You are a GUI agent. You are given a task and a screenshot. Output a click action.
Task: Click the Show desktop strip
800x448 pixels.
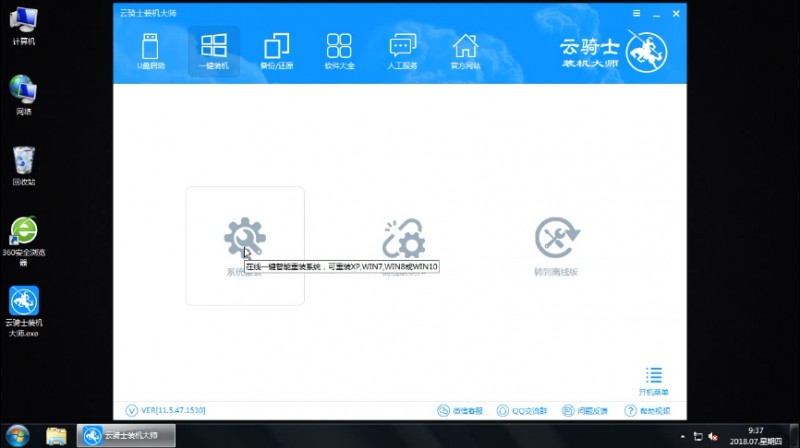pyautogui.click(x=794, y=436)
